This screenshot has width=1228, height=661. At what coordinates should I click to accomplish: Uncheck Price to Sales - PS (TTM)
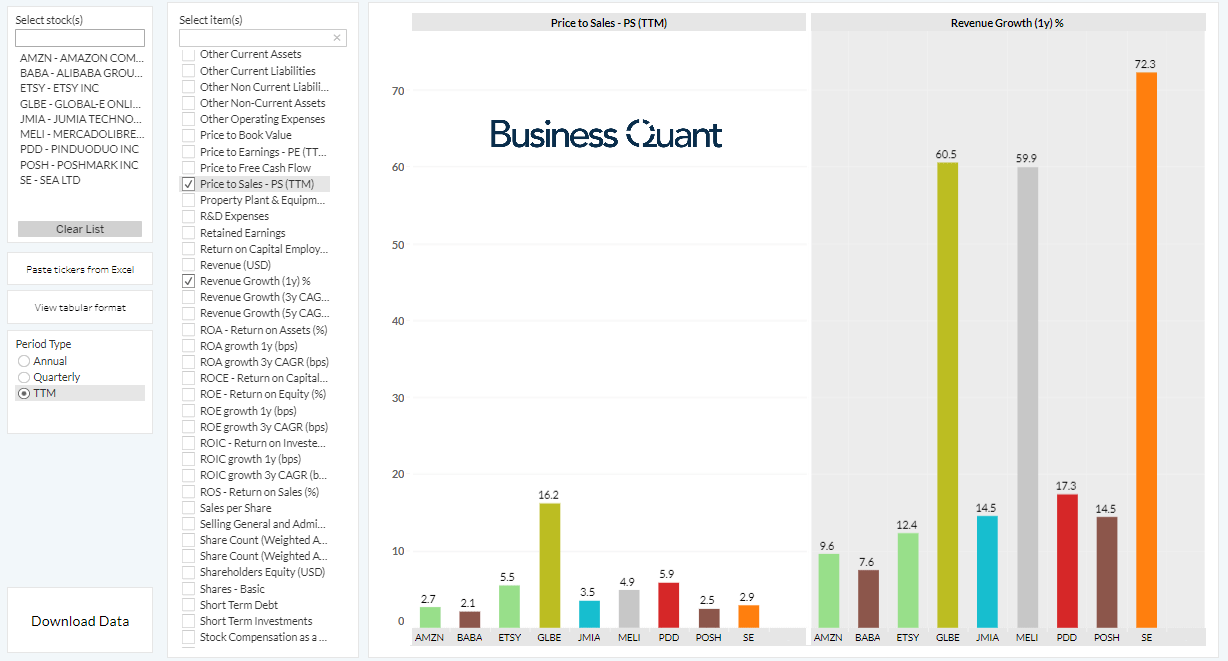pyautogui.click(x=189, y=184)
